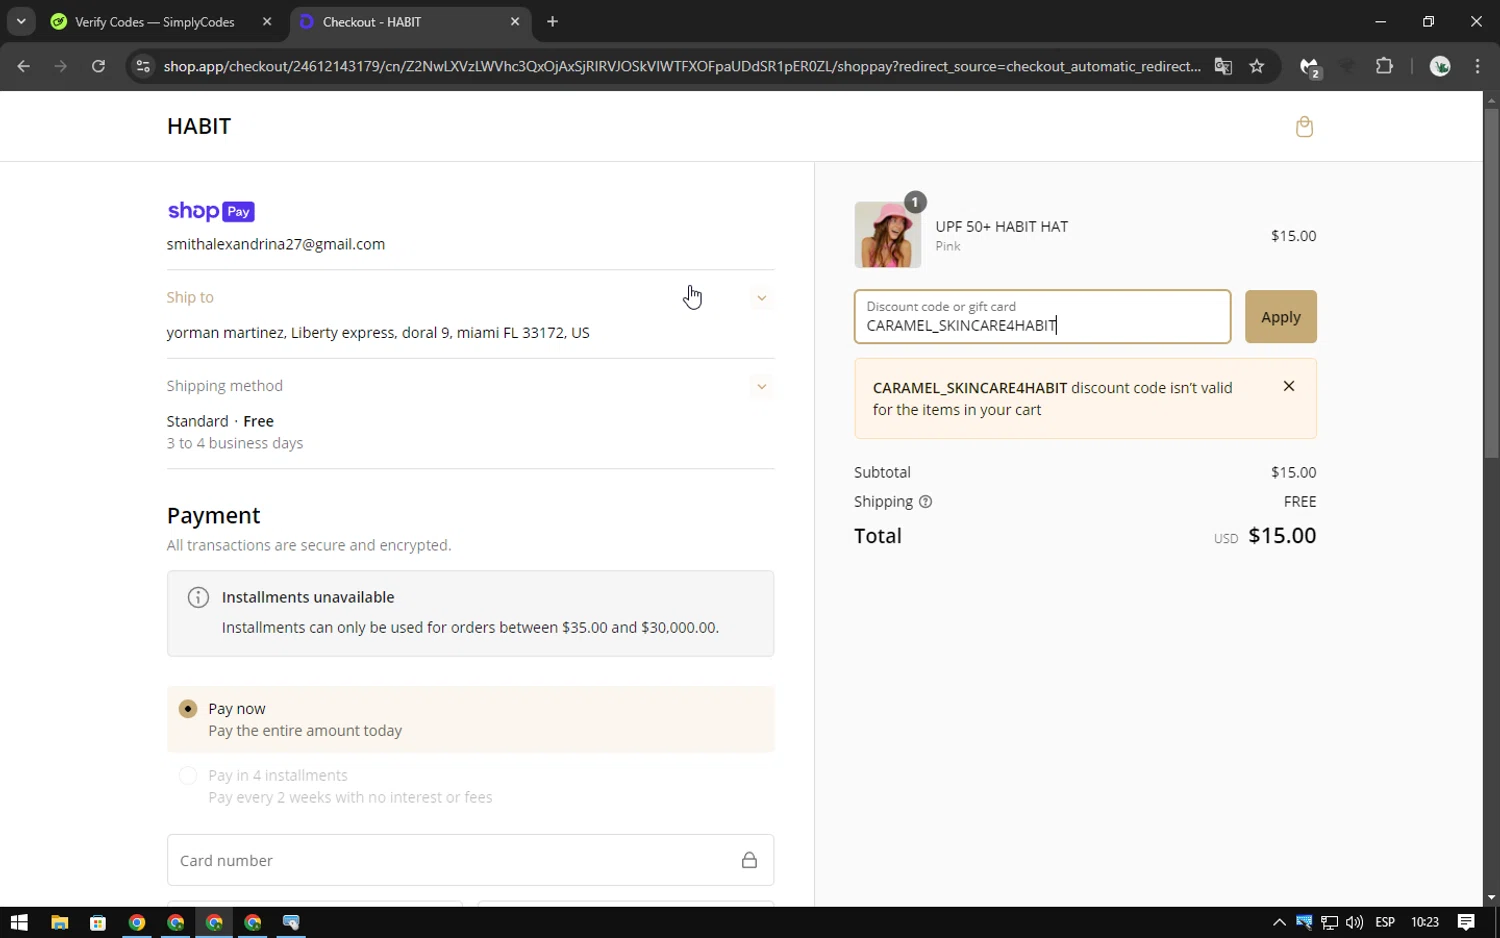
Task: Click the Payment section heading
Action: click(x=214, y=516)
